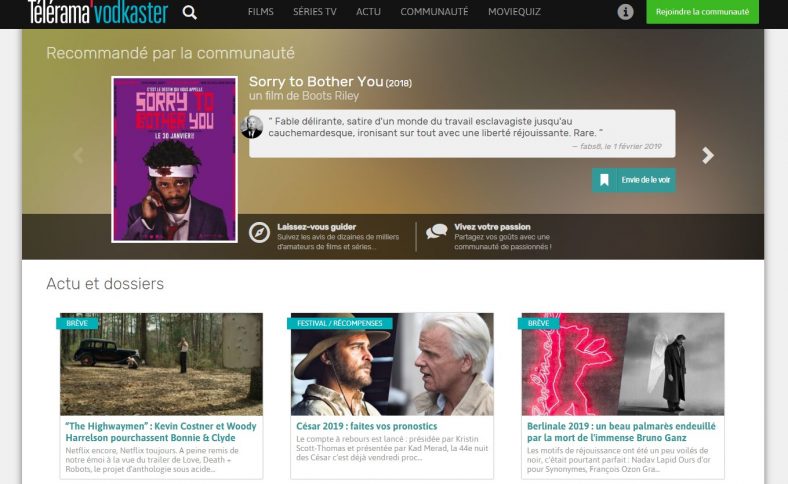The image size is (788, 484).
Task: Click the Berlinale 2019 article summary text
Action: click(x=618, y=460)
